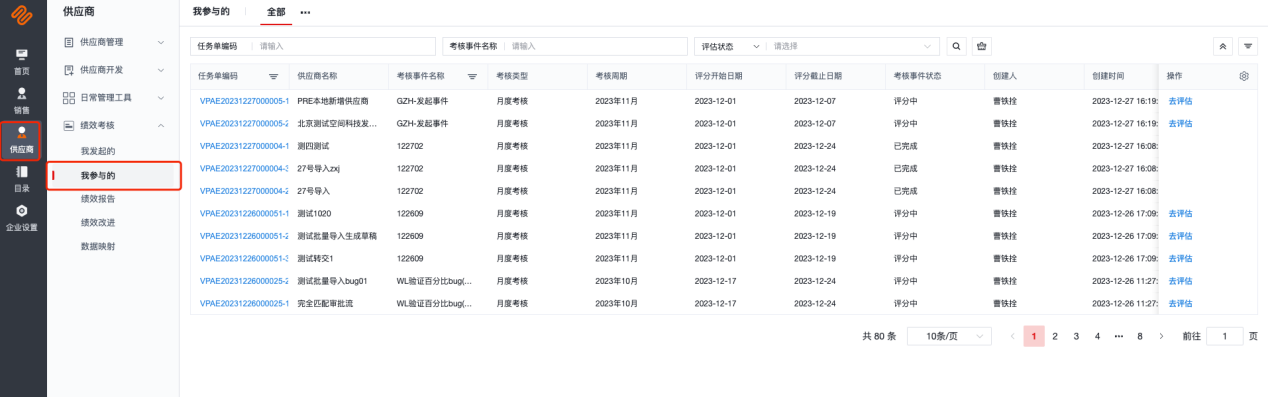Open task link VPAE20231227000005-1
The width and height of the screenshot is (1268, 397).
pyautogui.click(x=244, y=101)
